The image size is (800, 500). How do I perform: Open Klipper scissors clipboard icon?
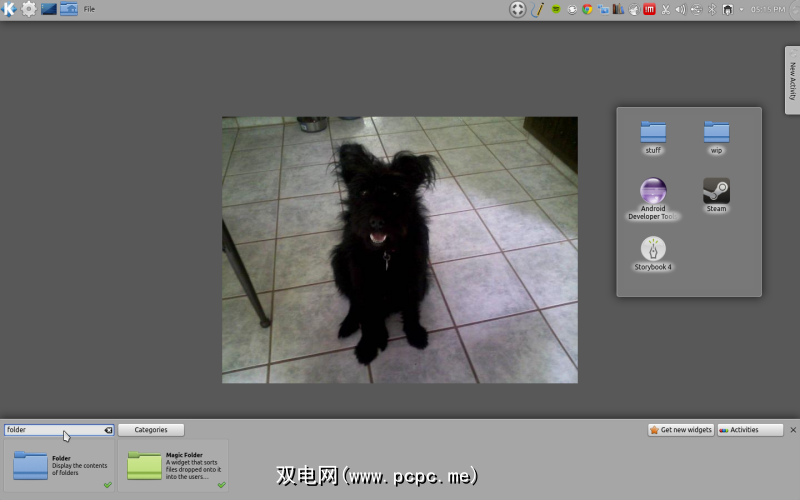click(665, 9)
